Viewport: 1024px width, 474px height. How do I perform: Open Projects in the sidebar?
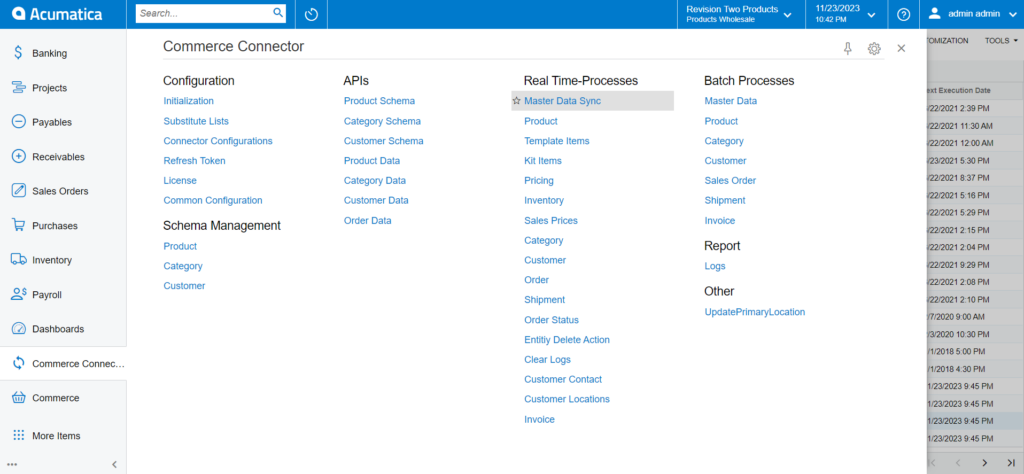[49, 87]
